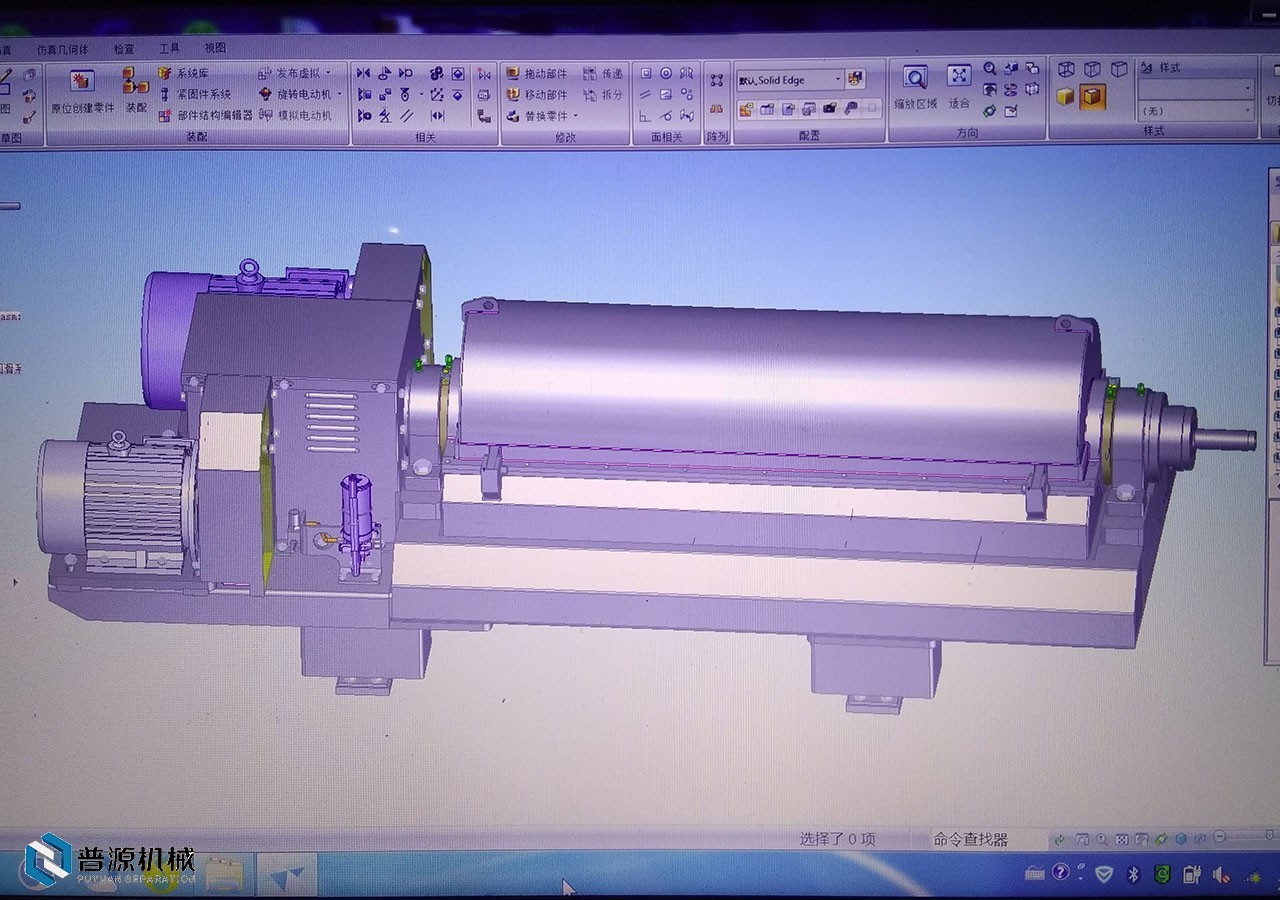This screenshot has height=900, width=1280.
Task: Enable shaded with visible edges view style
Action: pos(1093,97)
